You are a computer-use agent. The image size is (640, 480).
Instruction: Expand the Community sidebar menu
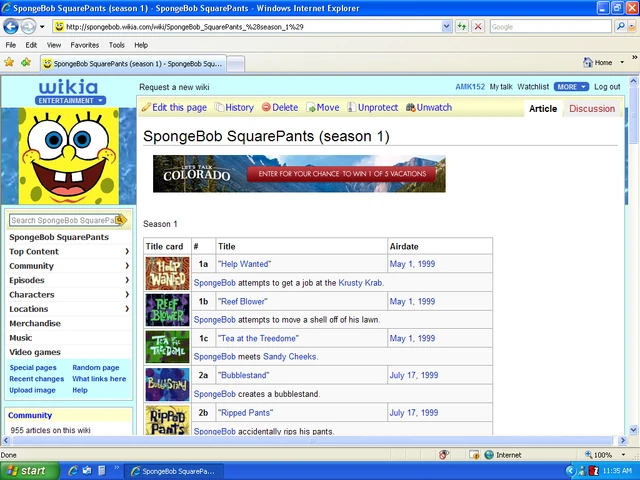tap(69, 266)
